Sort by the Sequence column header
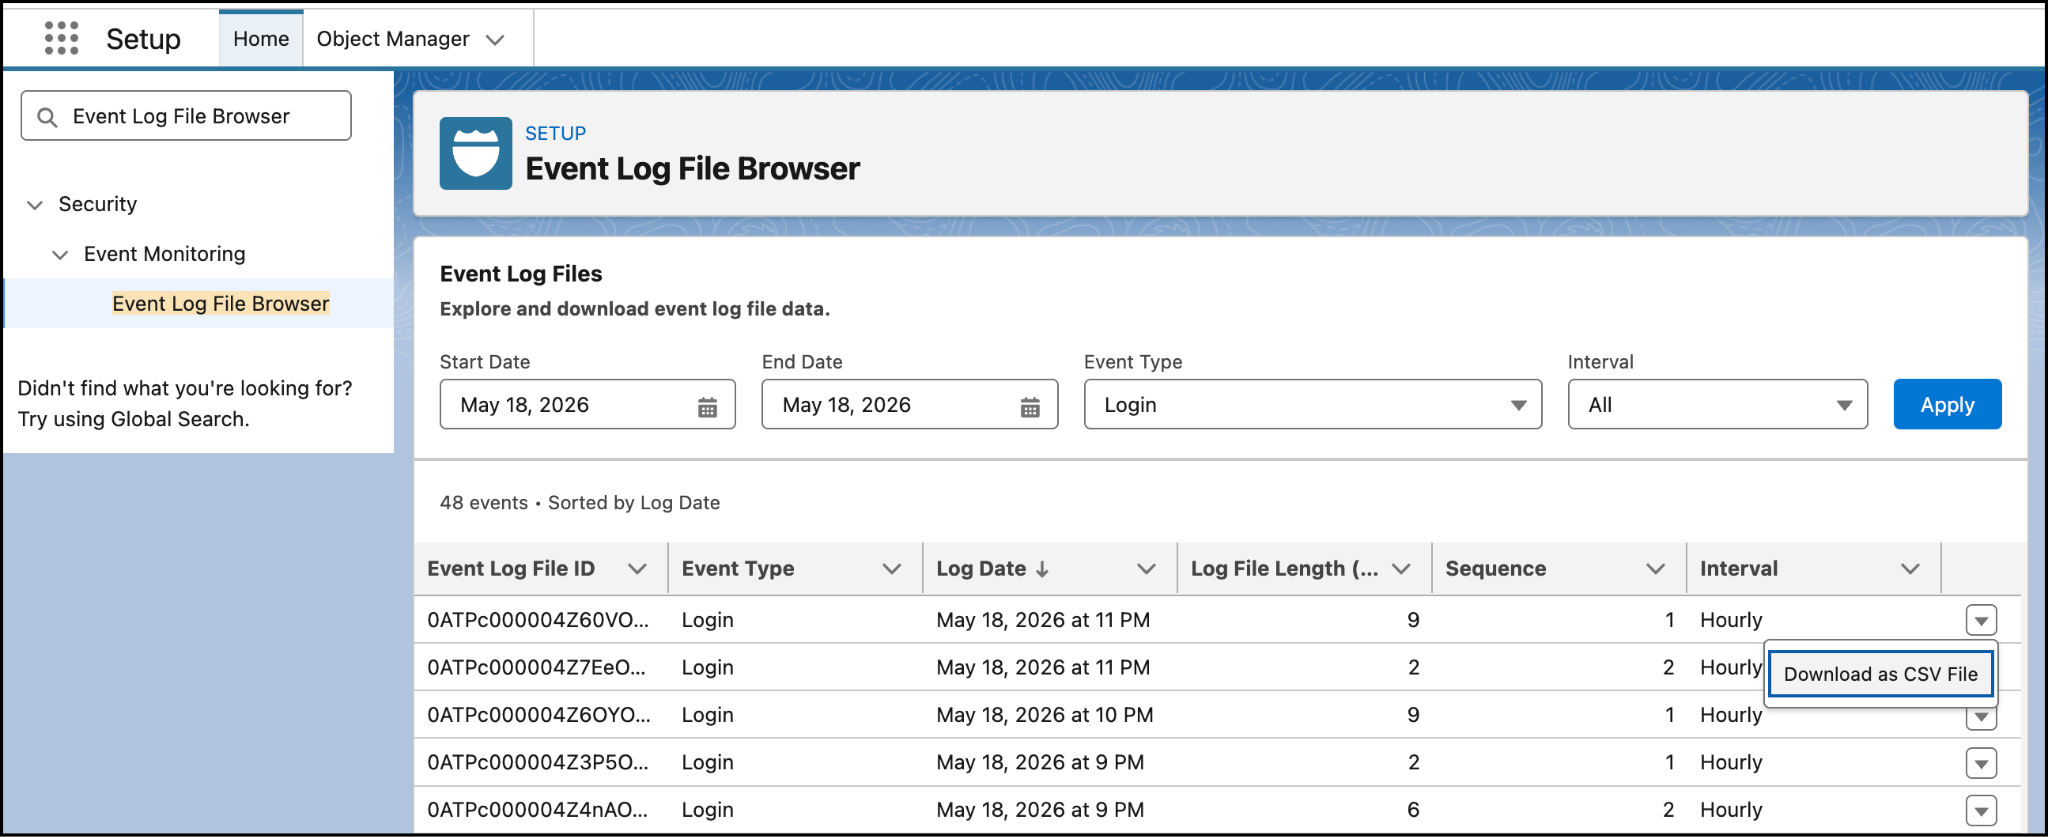 pyautogui.click(x=1496, y=569)
